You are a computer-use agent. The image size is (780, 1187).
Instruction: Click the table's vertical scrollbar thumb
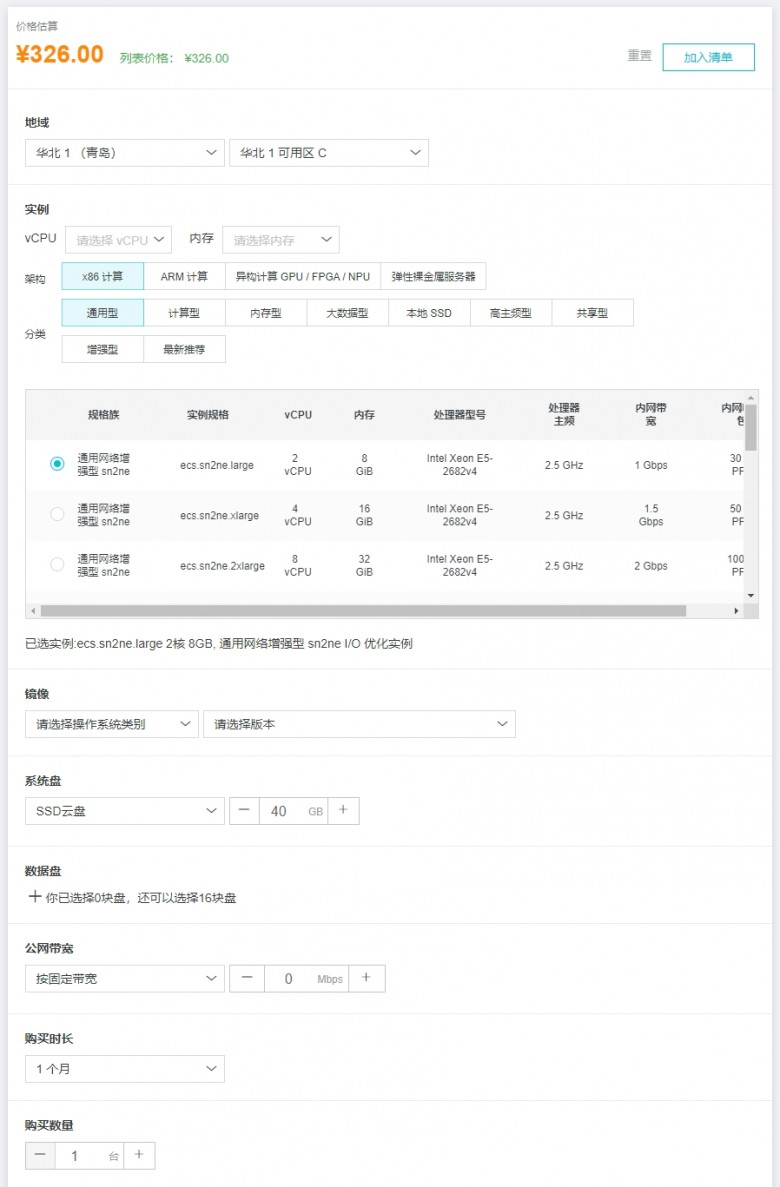pyautogui.click(x=750, y=427)
